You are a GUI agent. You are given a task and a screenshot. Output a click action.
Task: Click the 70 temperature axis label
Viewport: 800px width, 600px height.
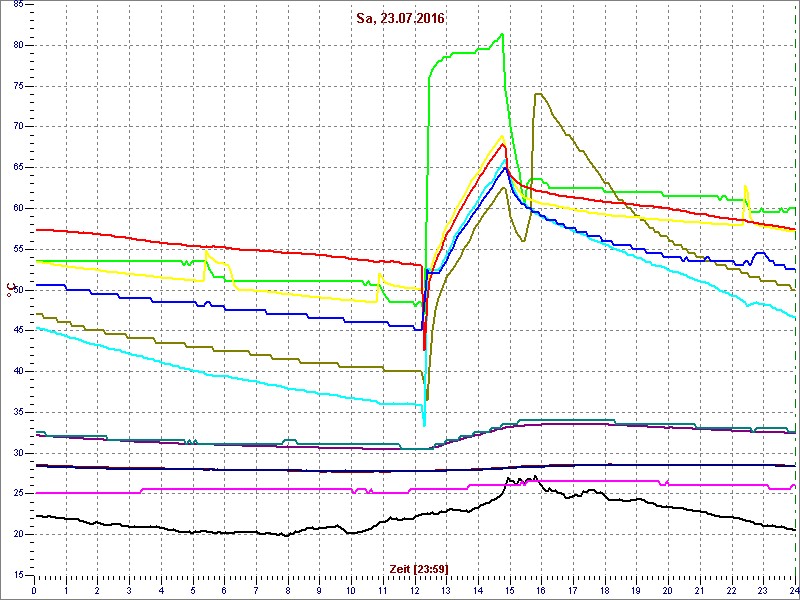click(x=18, y=127)
